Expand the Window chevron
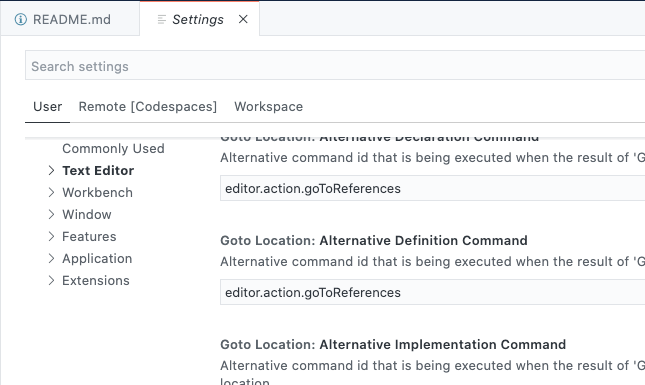645x385 pixels. point(51,214)
